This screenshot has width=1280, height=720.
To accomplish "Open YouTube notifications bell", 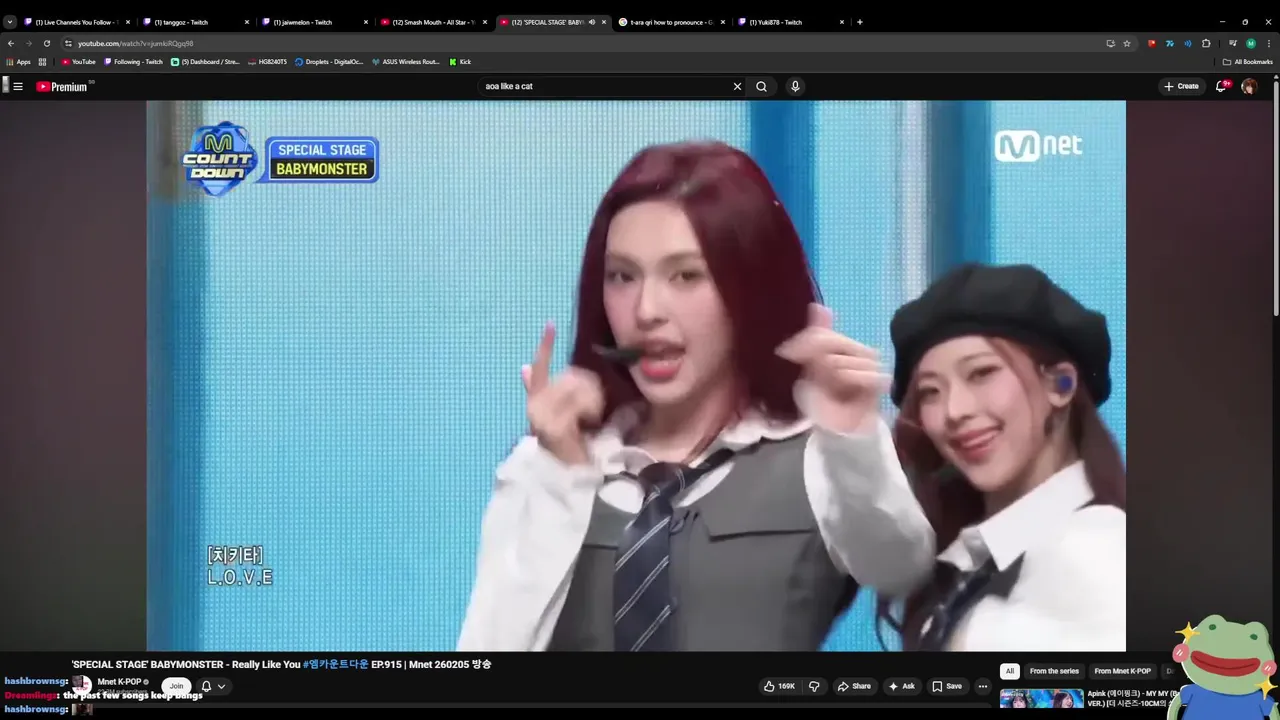I will point(1221,86).
